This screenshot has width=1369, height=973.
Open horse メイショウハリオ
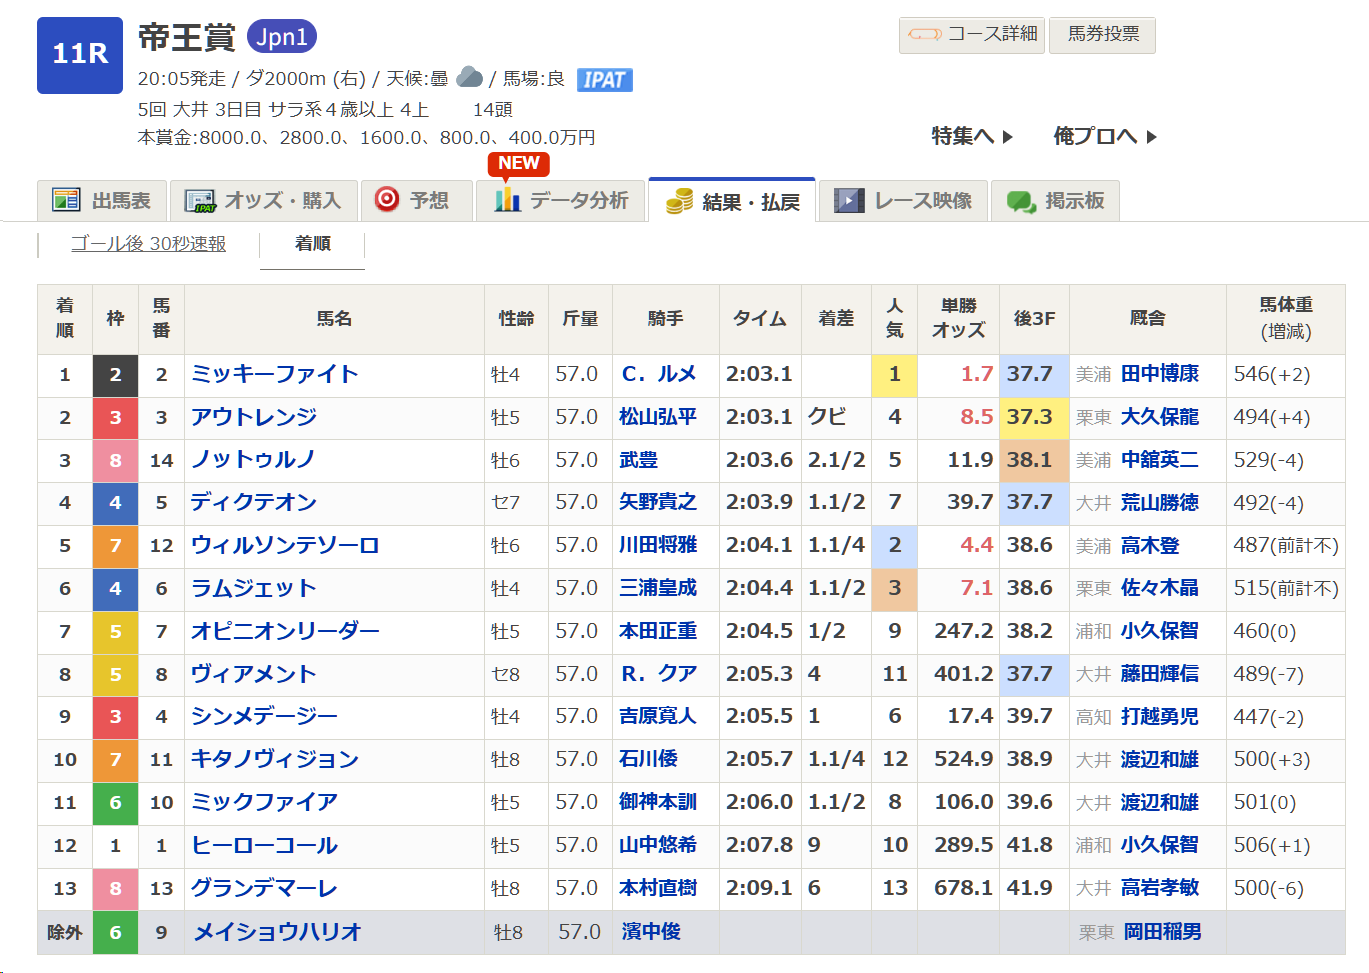click(x=277, y=932)
